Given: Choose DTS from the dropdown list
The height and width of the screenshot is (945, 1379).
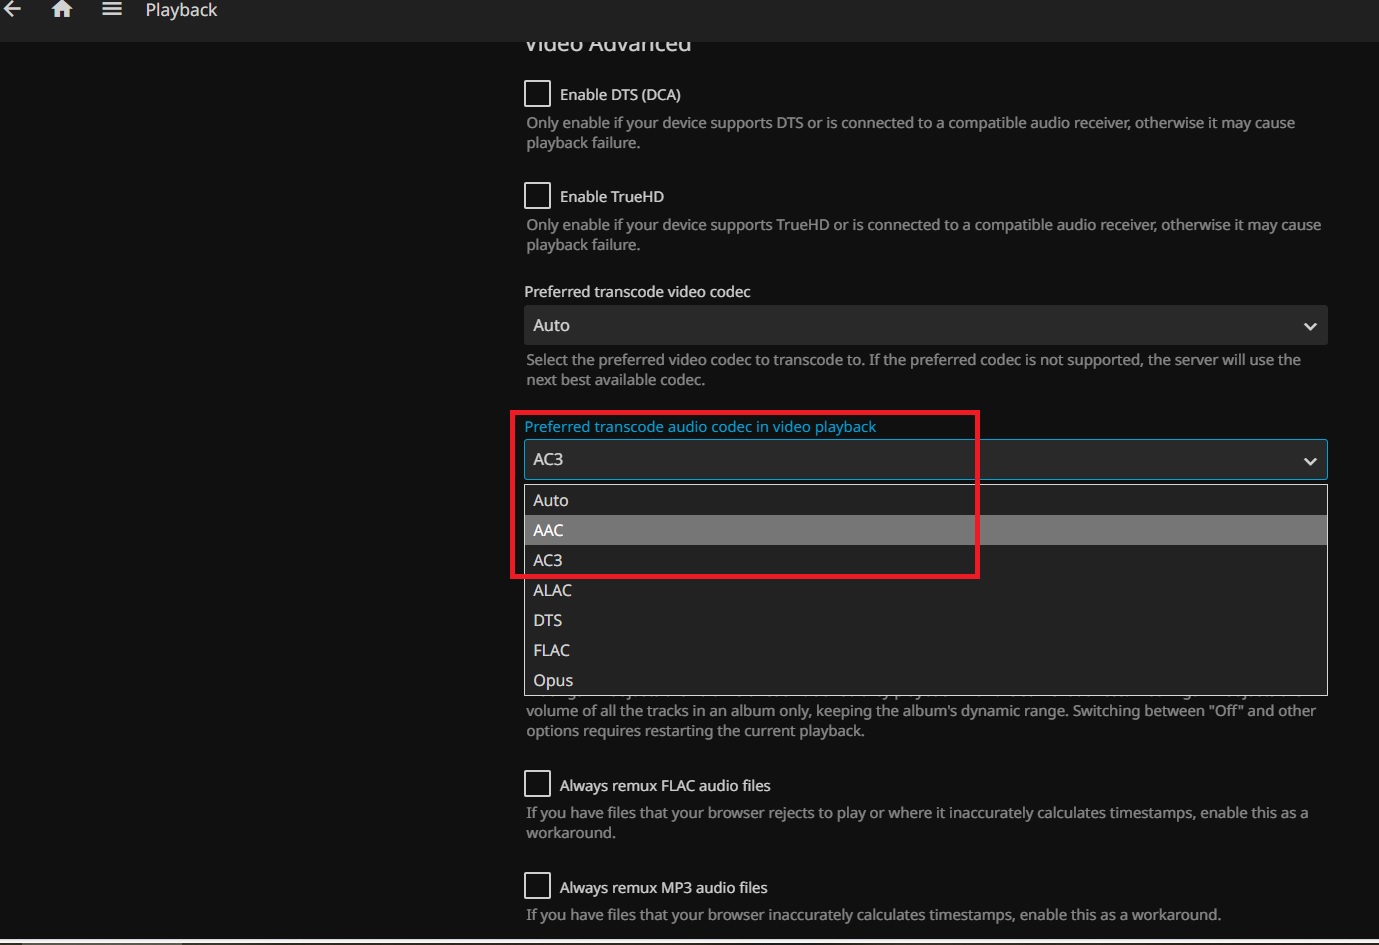Looking at the screenshot, I should 548,620.
